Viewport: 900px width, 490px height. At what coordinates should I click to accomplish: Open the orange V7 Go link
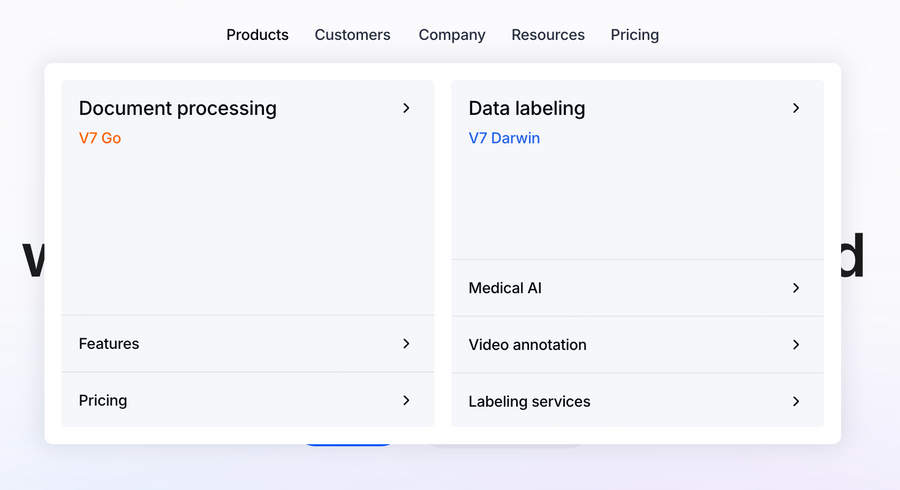[x=100, y=138]
